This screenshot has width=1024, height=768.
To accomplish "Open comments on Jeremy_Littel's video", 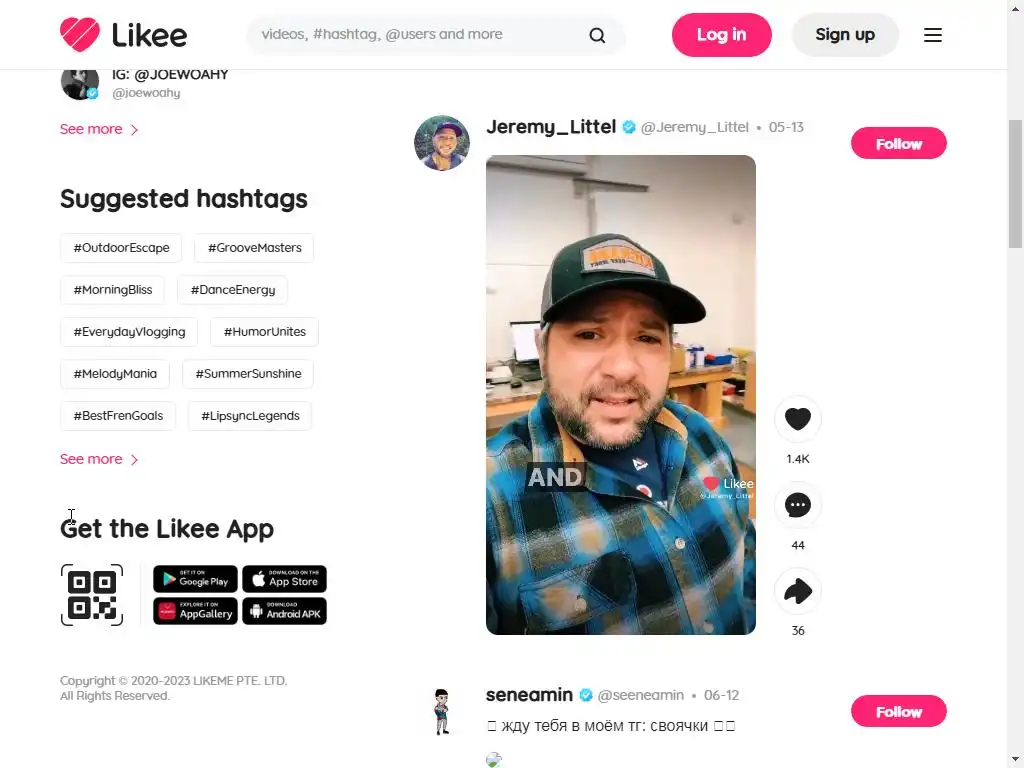I will (x=797, y=505).
